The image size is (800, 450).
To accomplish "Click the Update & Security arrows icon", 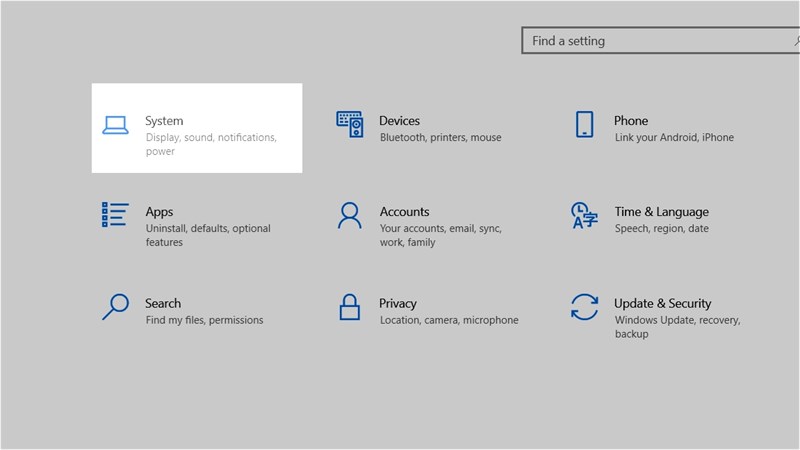I will (x=584, y=306).
